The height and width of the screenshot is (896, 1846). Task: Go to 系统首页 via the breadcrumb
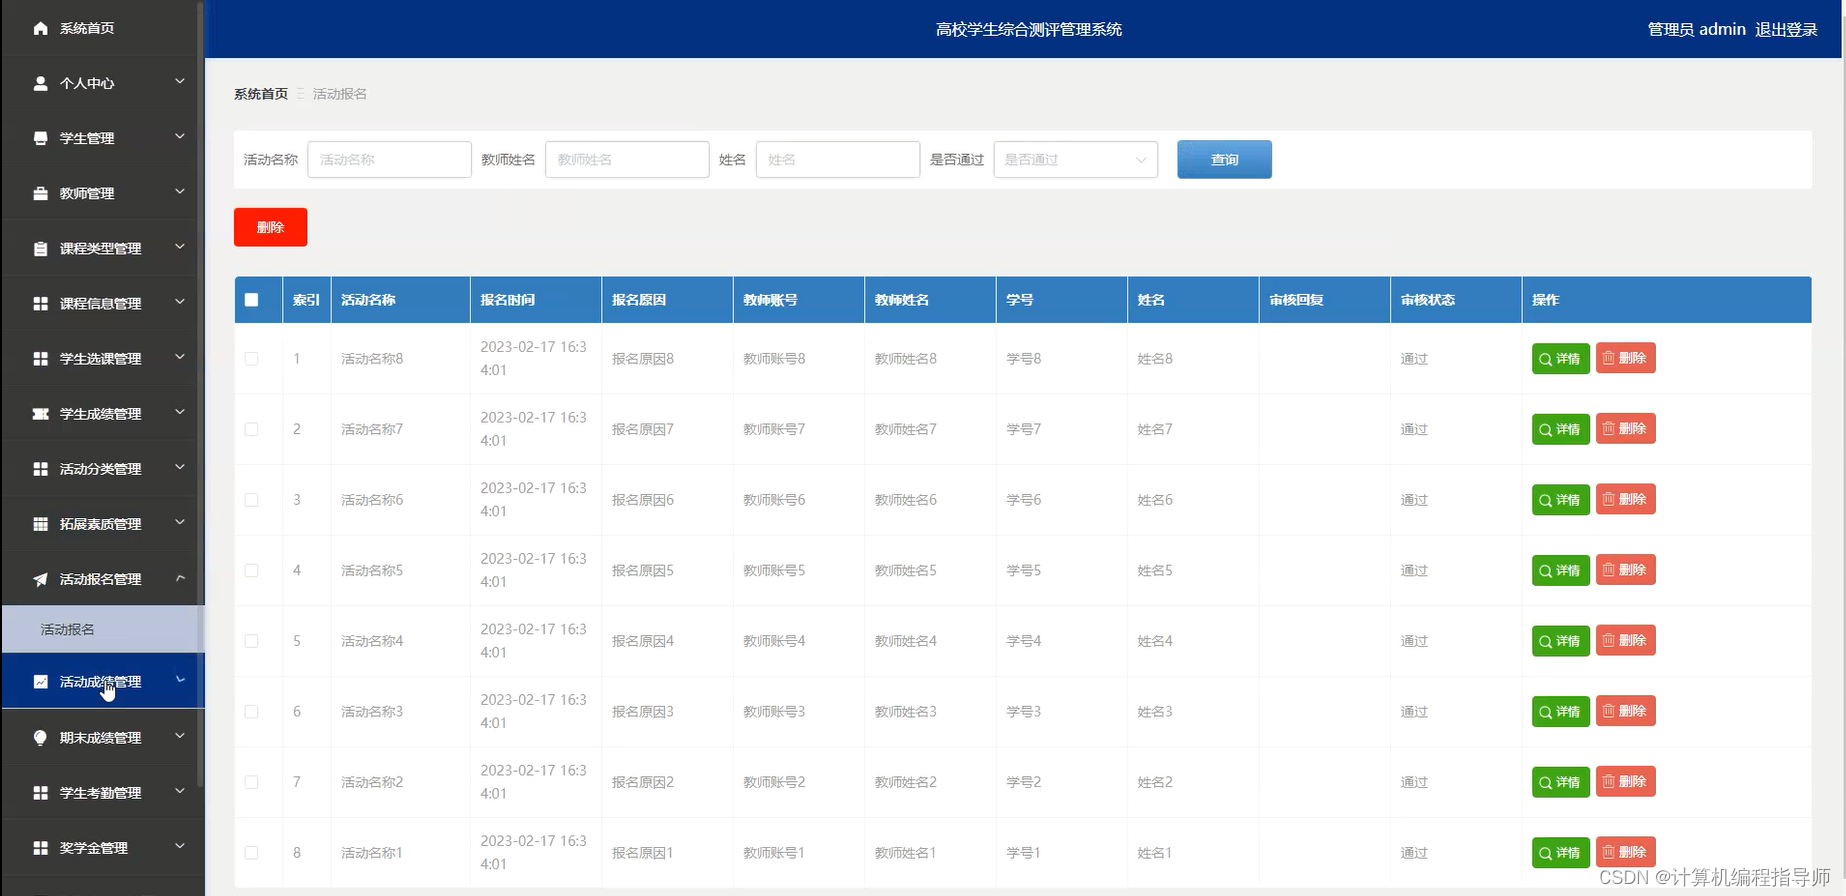261,93
